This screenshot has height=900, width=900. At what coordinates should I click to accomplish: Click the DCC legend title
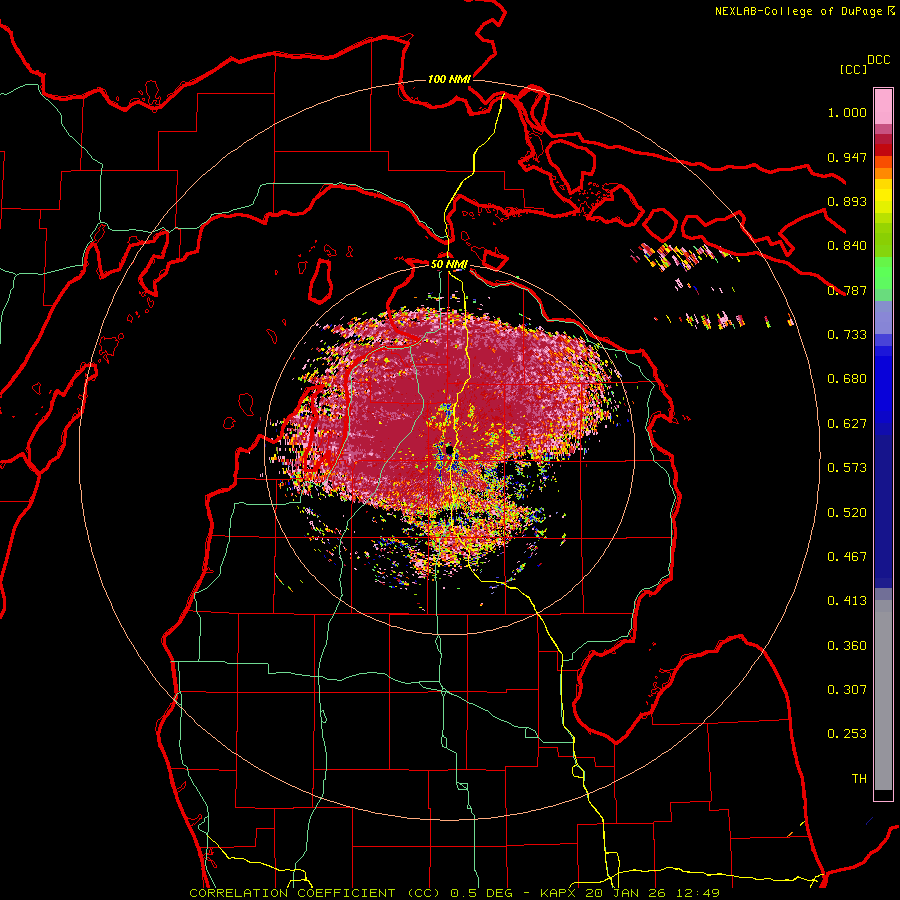(878, 60)
